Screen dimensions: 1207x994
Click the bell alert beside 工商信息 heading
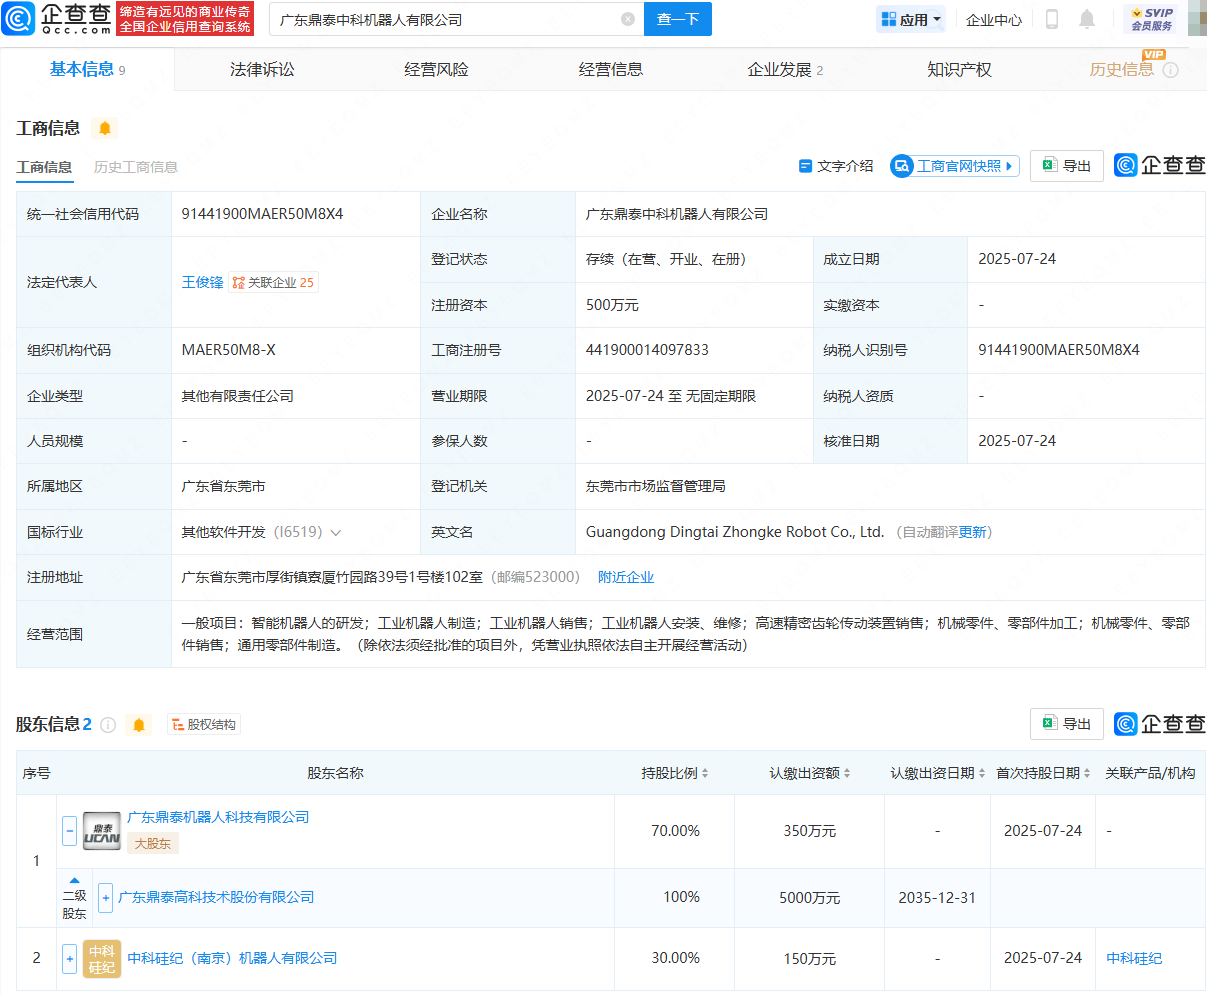105,128
